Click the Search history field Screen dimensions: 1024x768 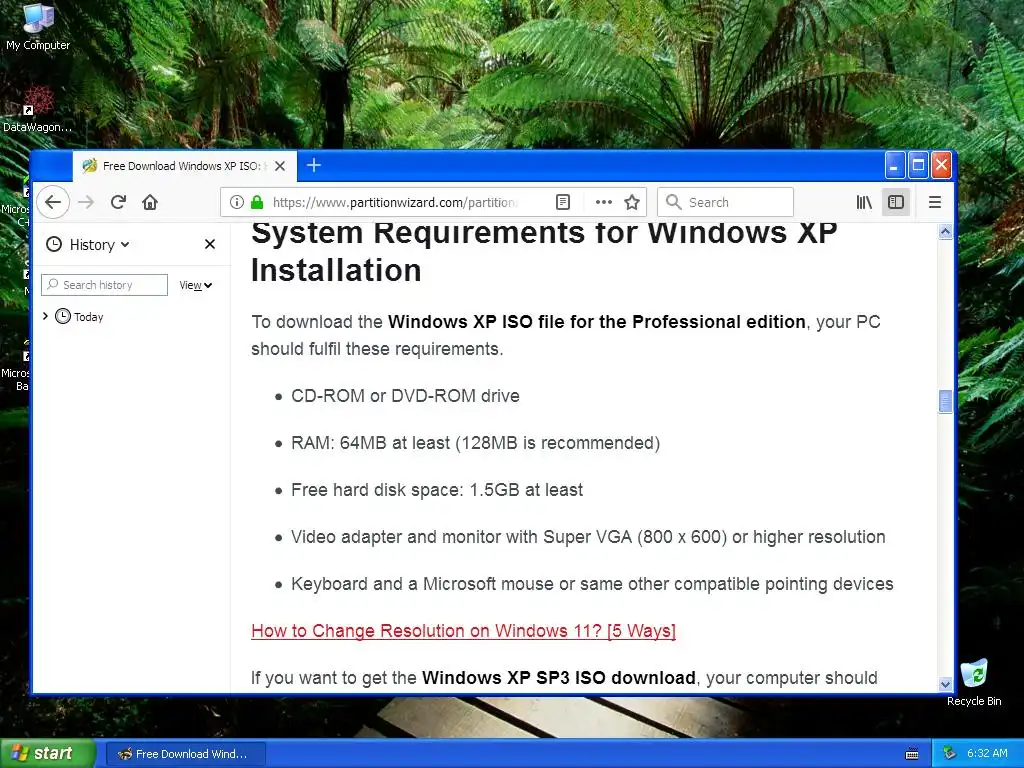pos(104,285)
